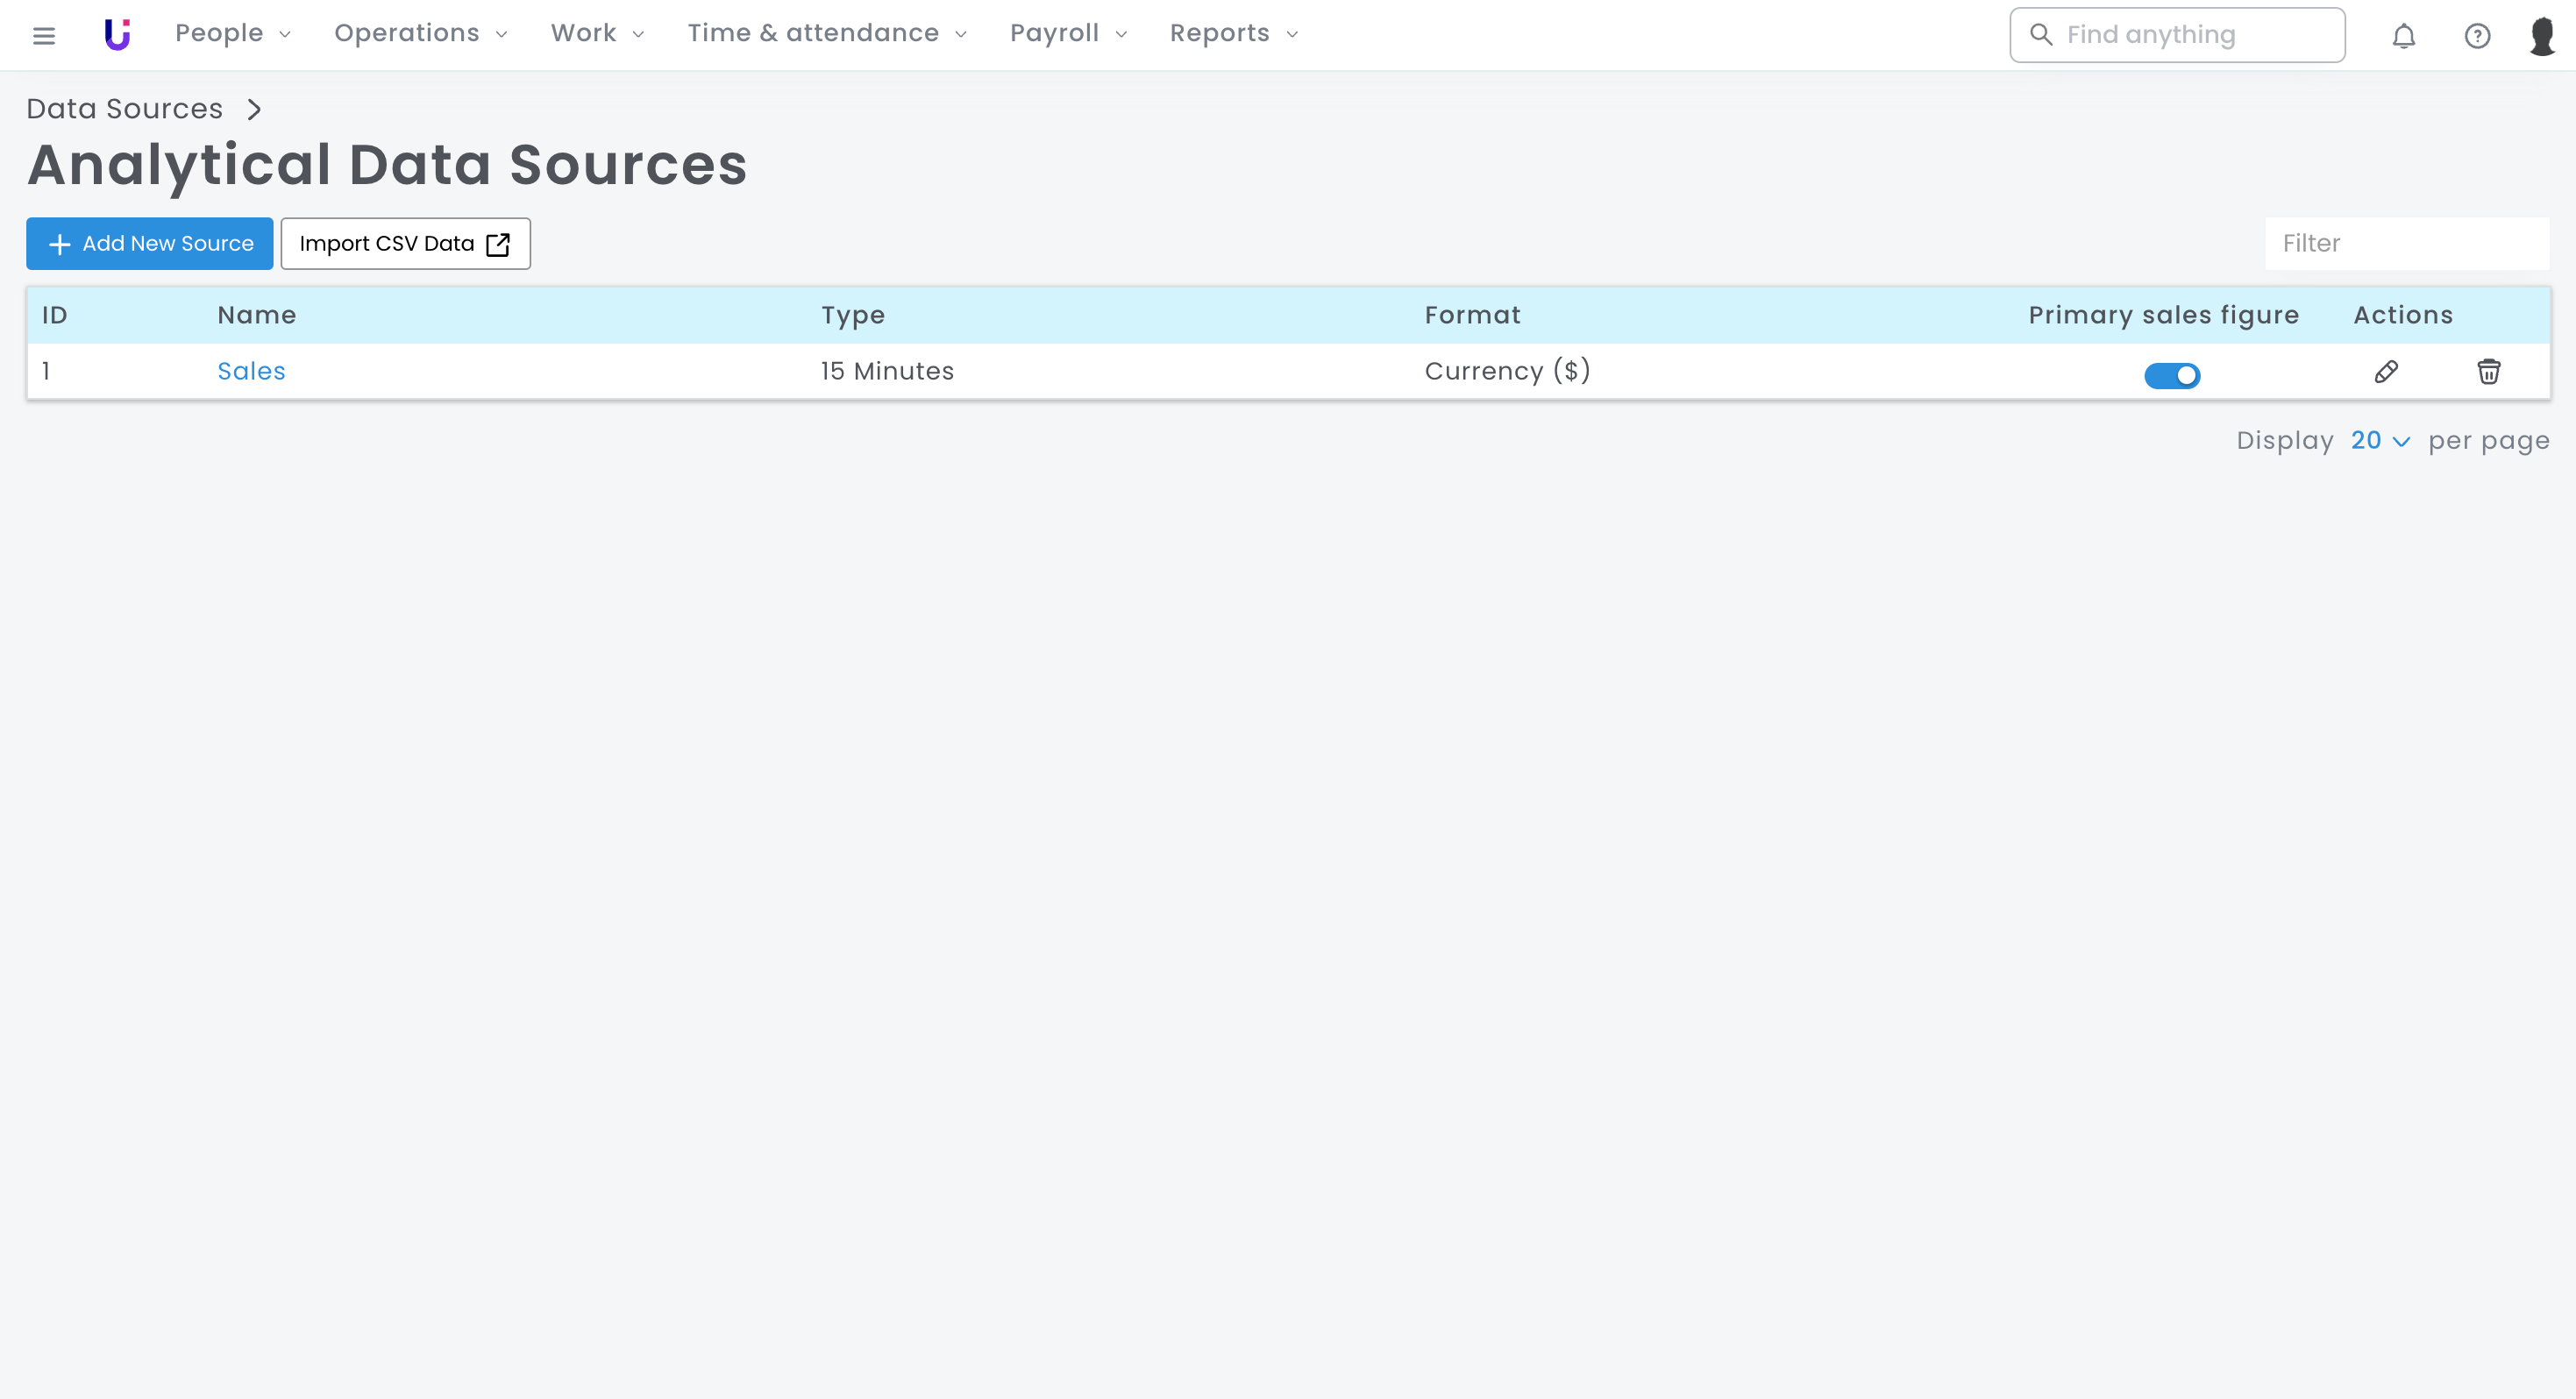Click Add New Source button
This screenshot has height=1399, width=2576.
coord(149,243)
